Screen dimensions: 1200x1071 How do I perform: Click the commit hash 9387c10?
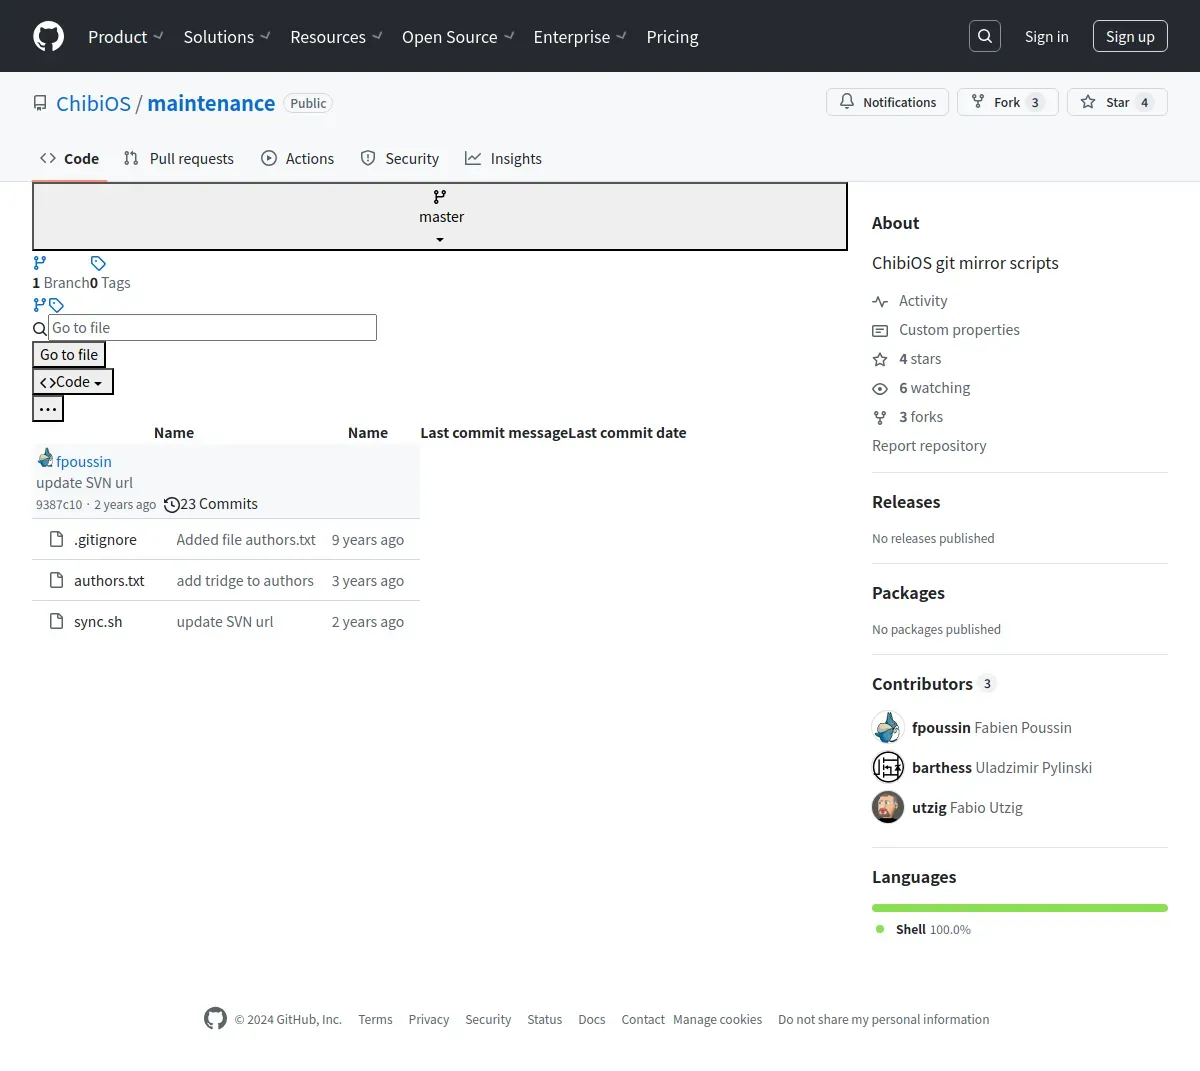tap(59, 505)
